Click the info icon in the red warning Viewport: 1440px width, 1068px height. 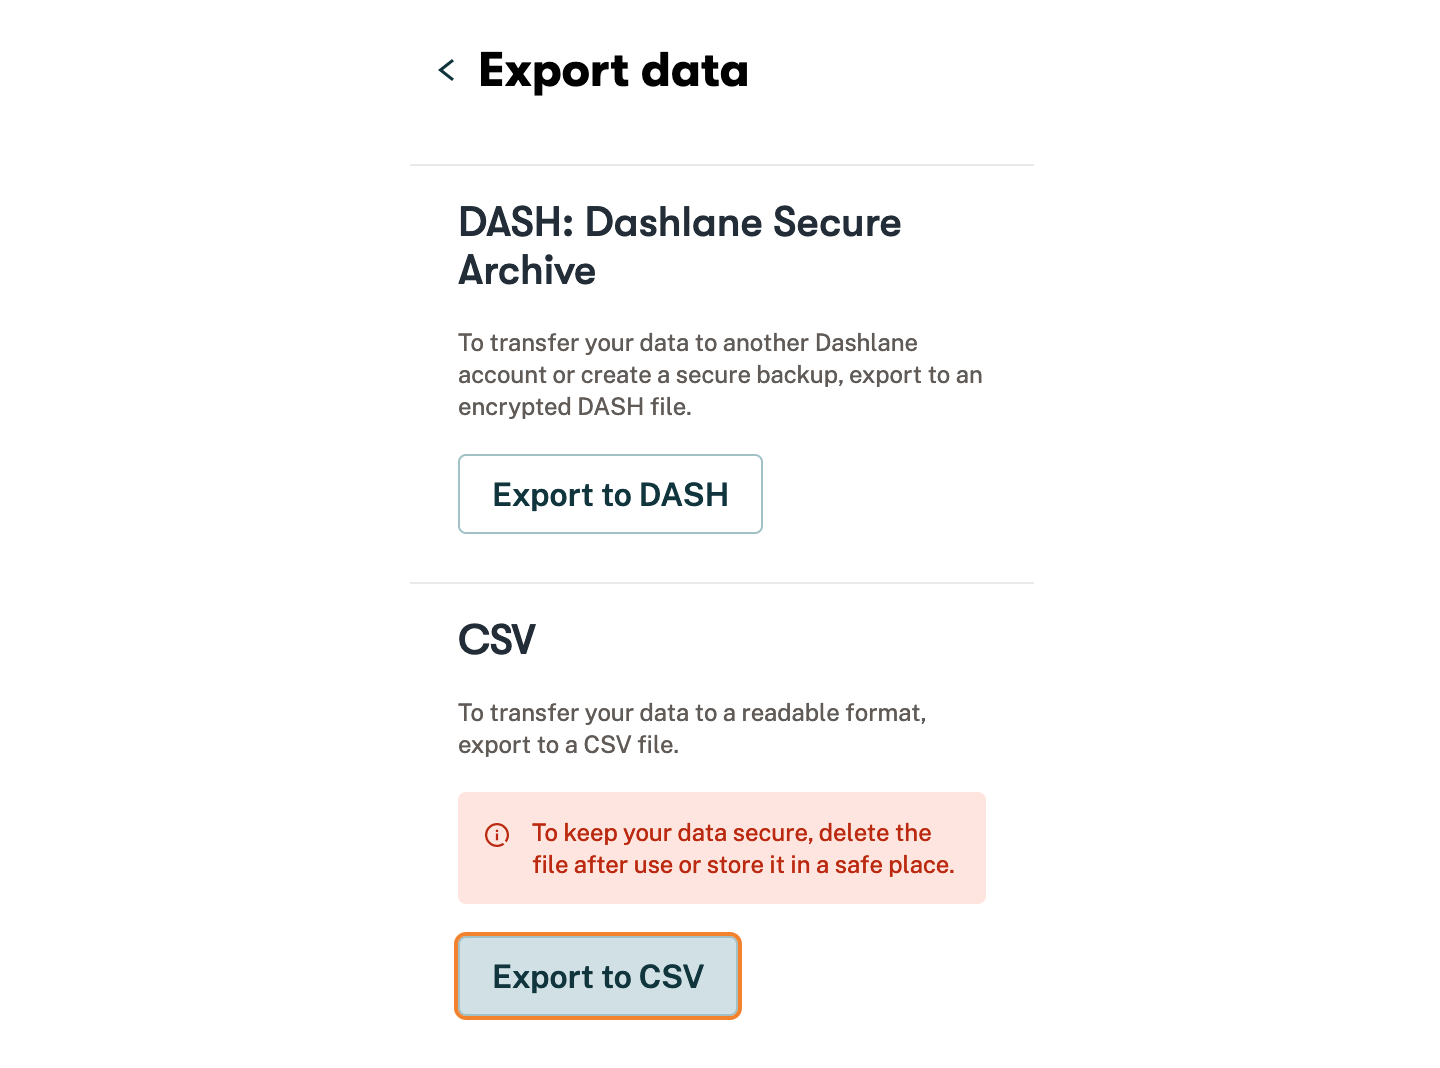click(x=497, y=834)
